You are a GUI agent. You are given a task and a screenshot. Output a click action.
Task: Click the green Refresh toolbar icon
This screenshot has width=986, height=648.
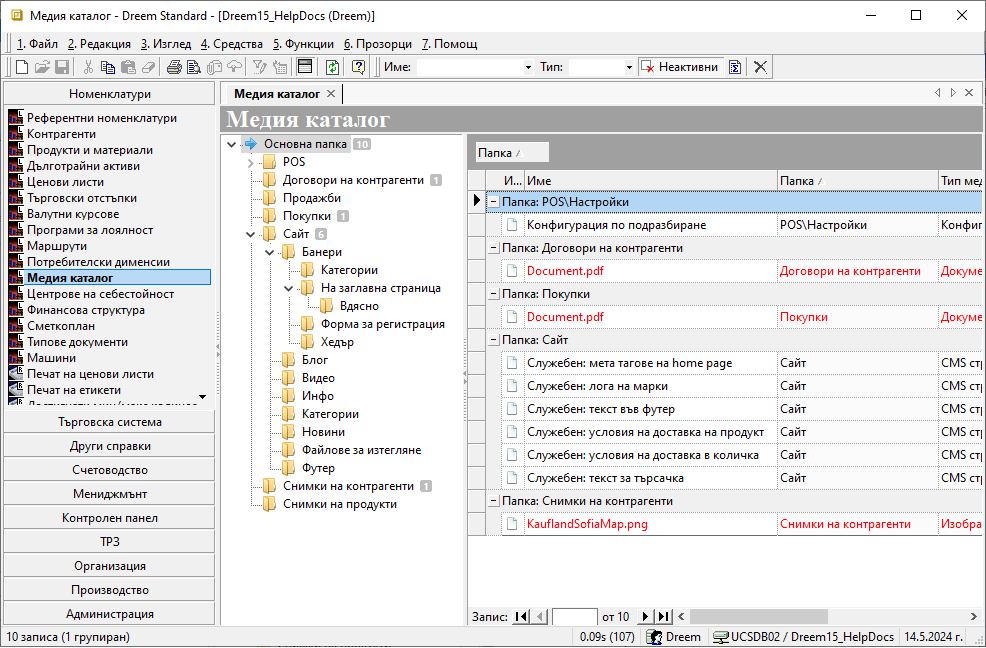(331, 67)
